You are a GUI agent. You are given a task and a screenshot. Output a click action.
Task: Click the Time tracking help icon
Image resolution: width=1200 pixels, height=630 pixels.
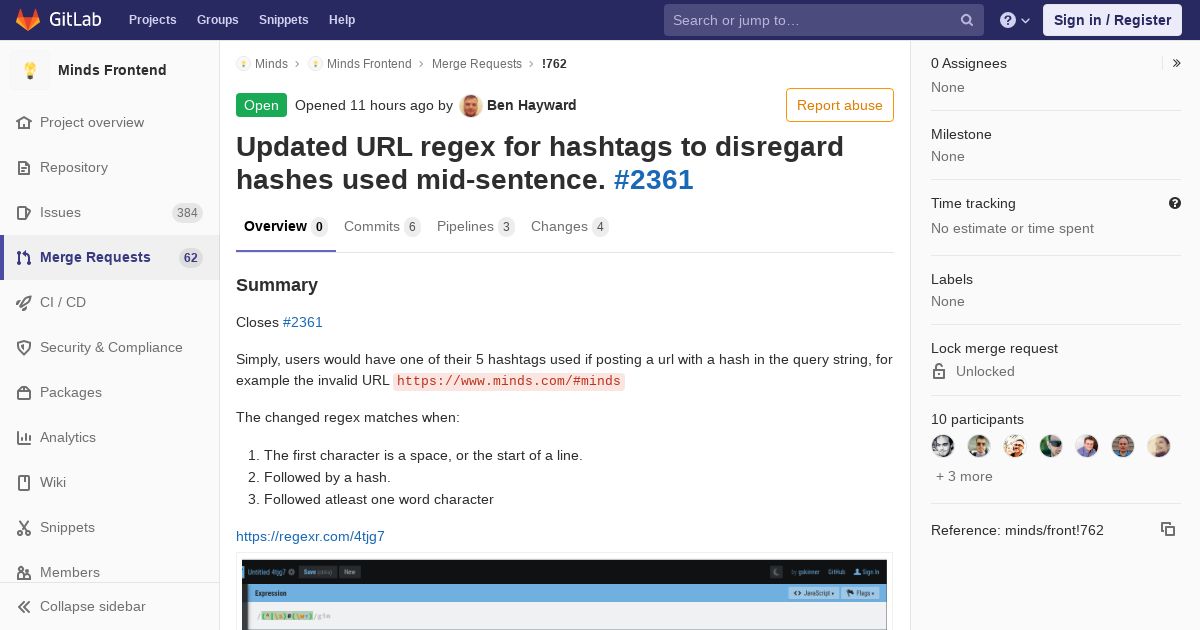click(x=1175, y=203)
